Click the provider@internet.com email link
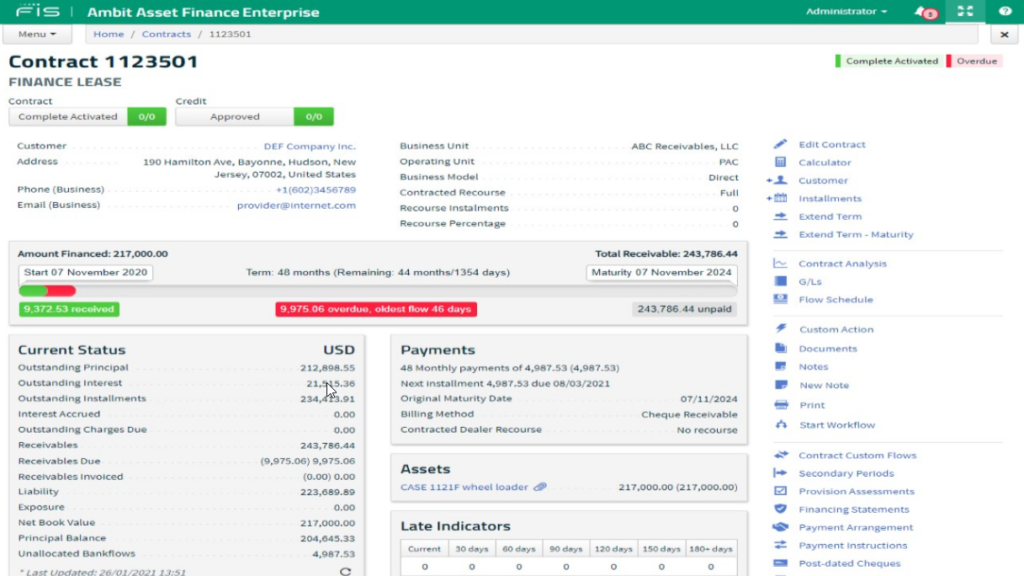 tap(296, 205)
